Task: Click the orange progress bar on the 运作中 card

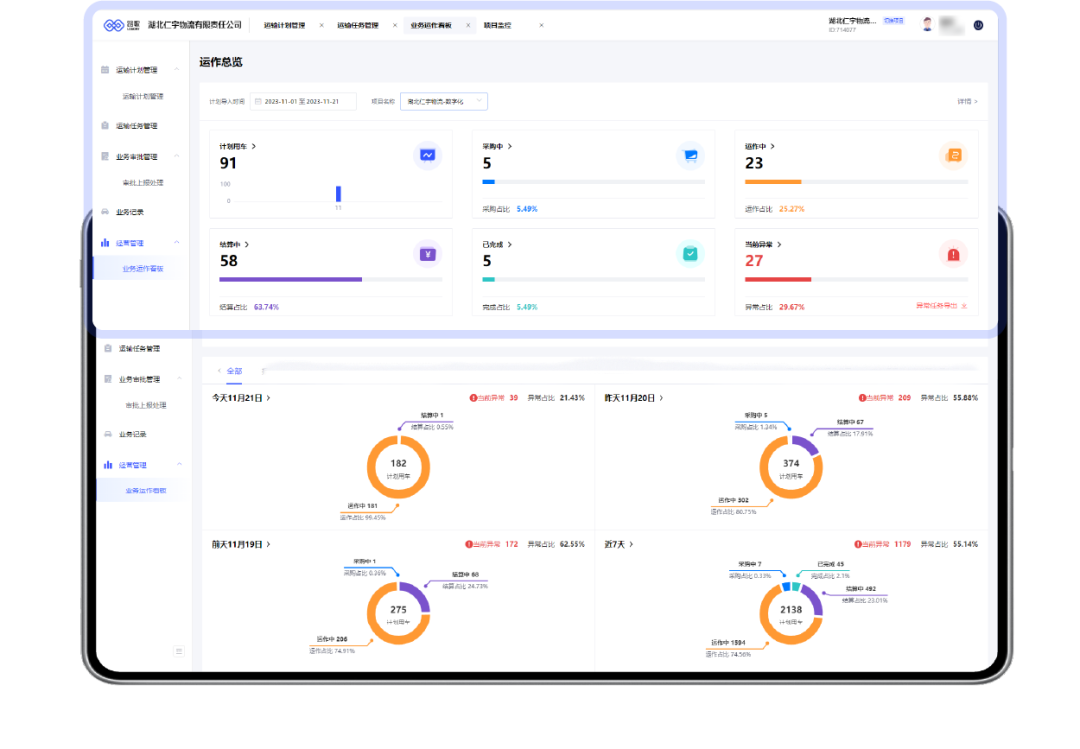Action: pos(773,182)
